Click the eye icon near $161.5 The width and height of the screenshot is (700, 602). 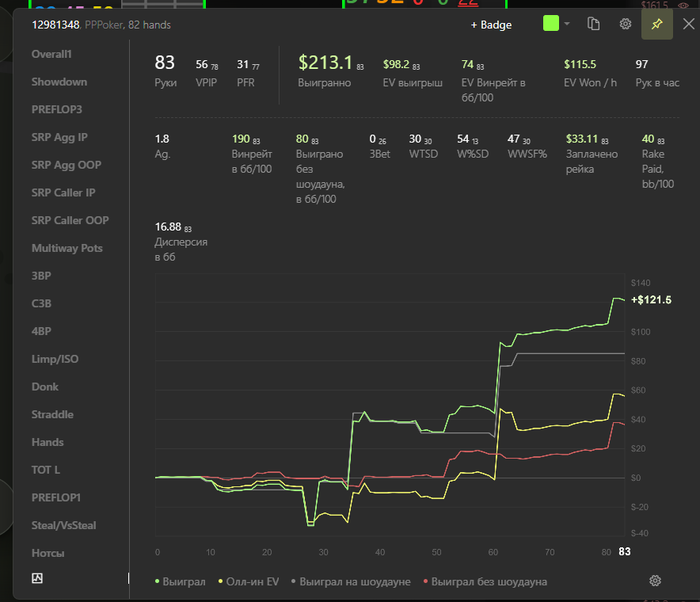click(683, 5)
